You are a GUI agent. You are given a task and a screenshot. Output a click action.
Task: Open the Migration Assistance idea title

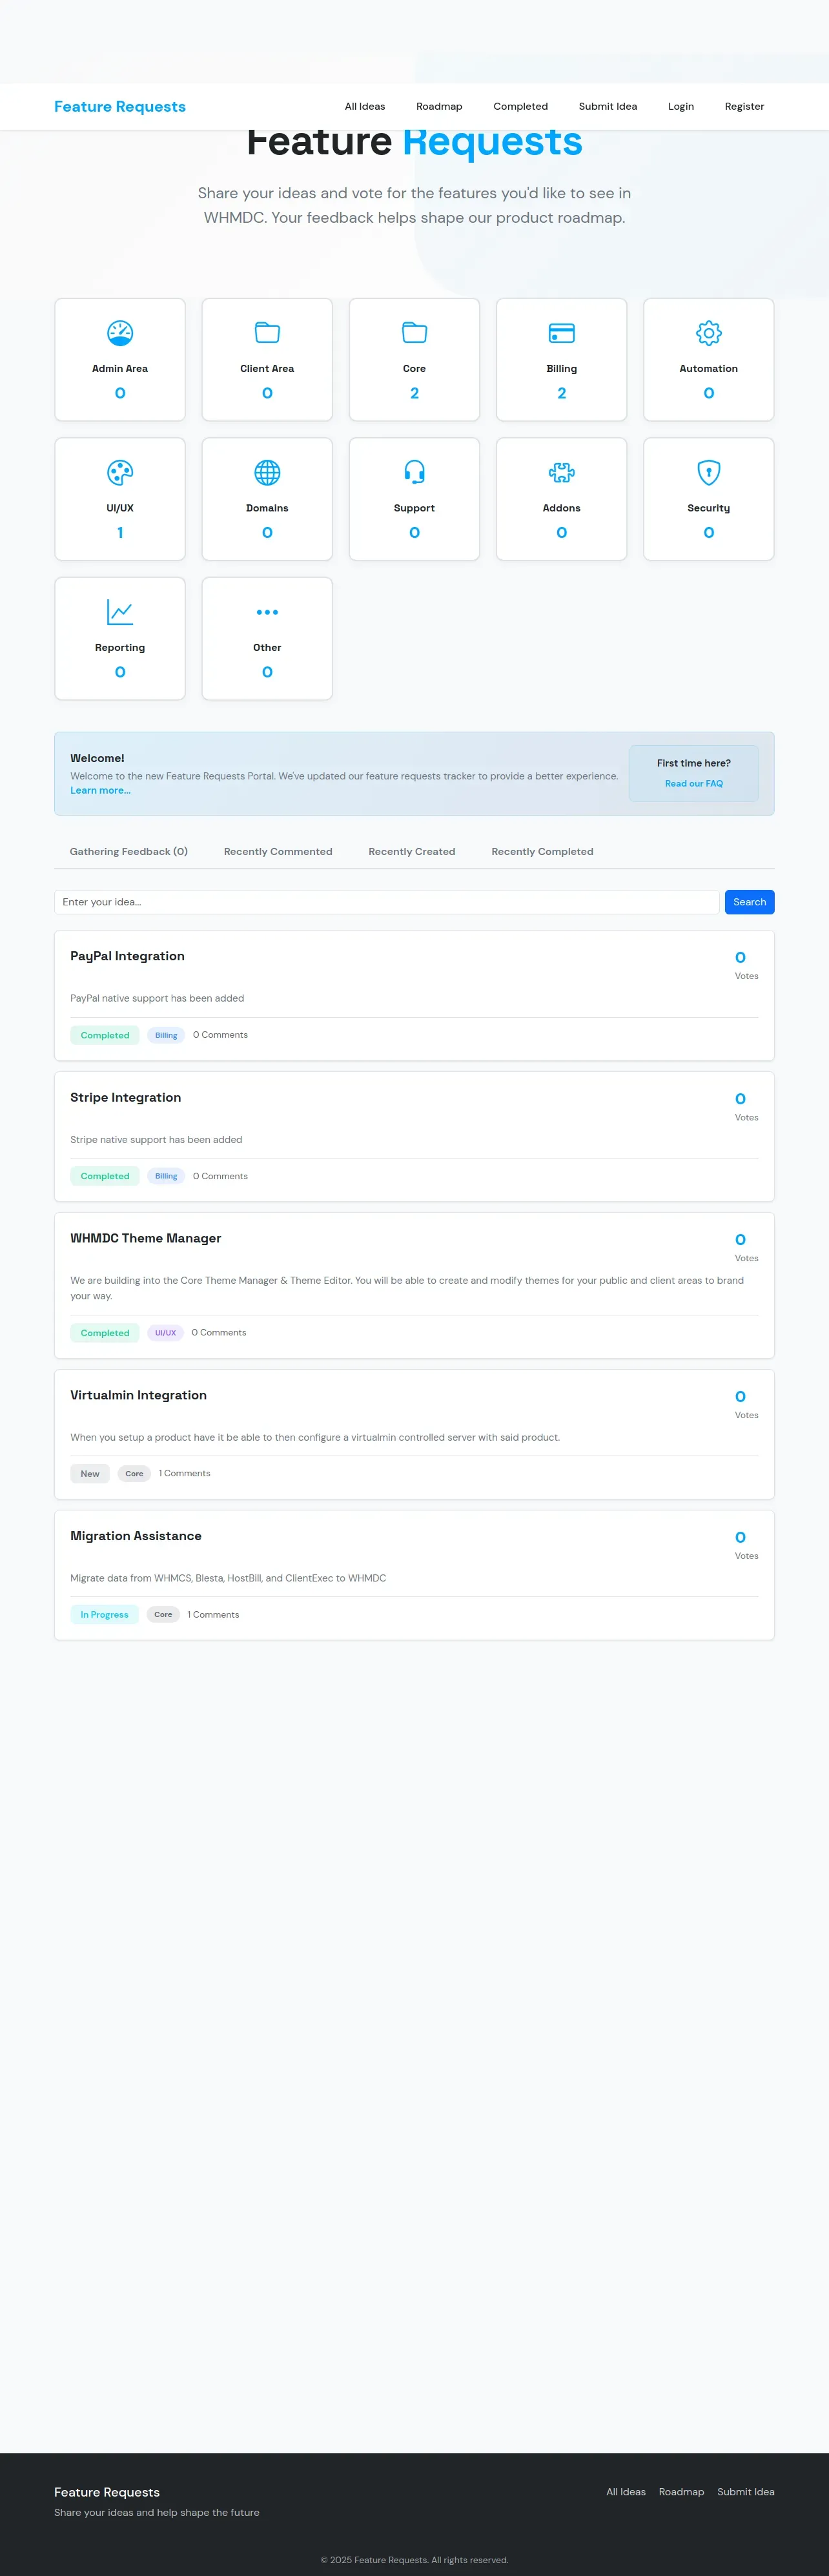click(x=136, y=1536)
